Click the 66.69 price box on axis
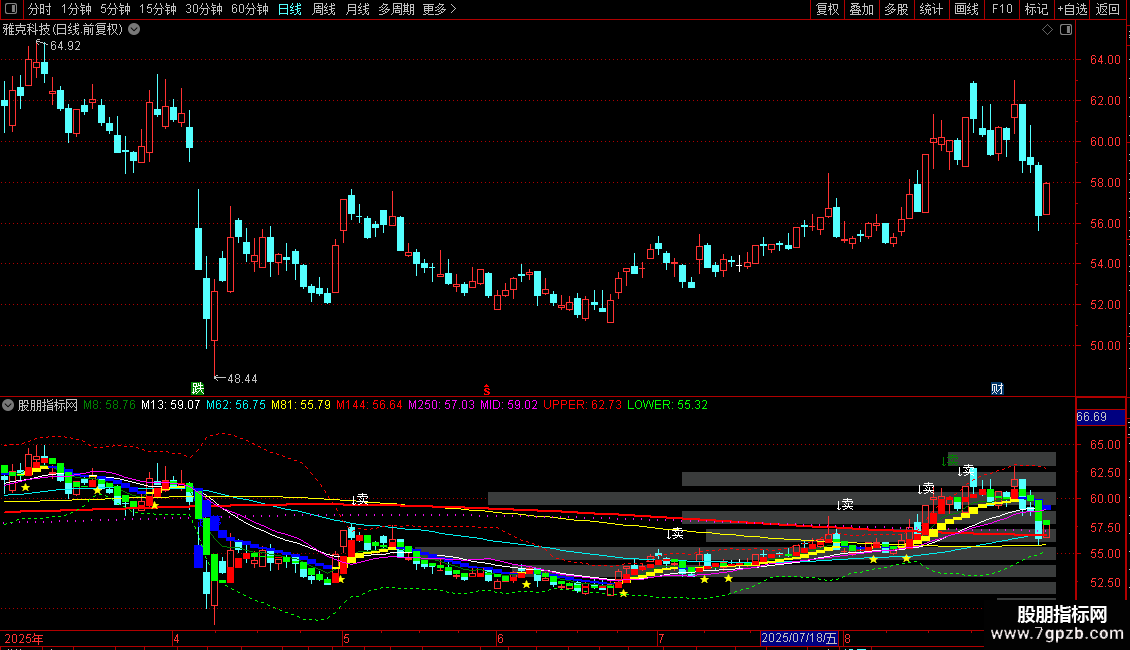Screen dimensions: 1130x650 pyautogui.click(x=1100, y=417)
